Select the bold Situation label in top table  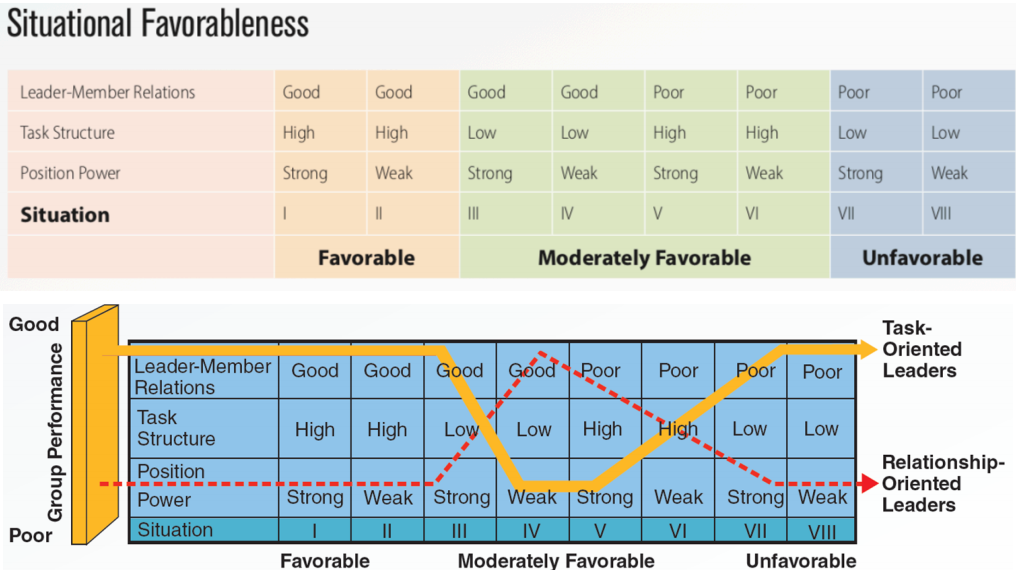pyautogui.click(x=65, y=215)
